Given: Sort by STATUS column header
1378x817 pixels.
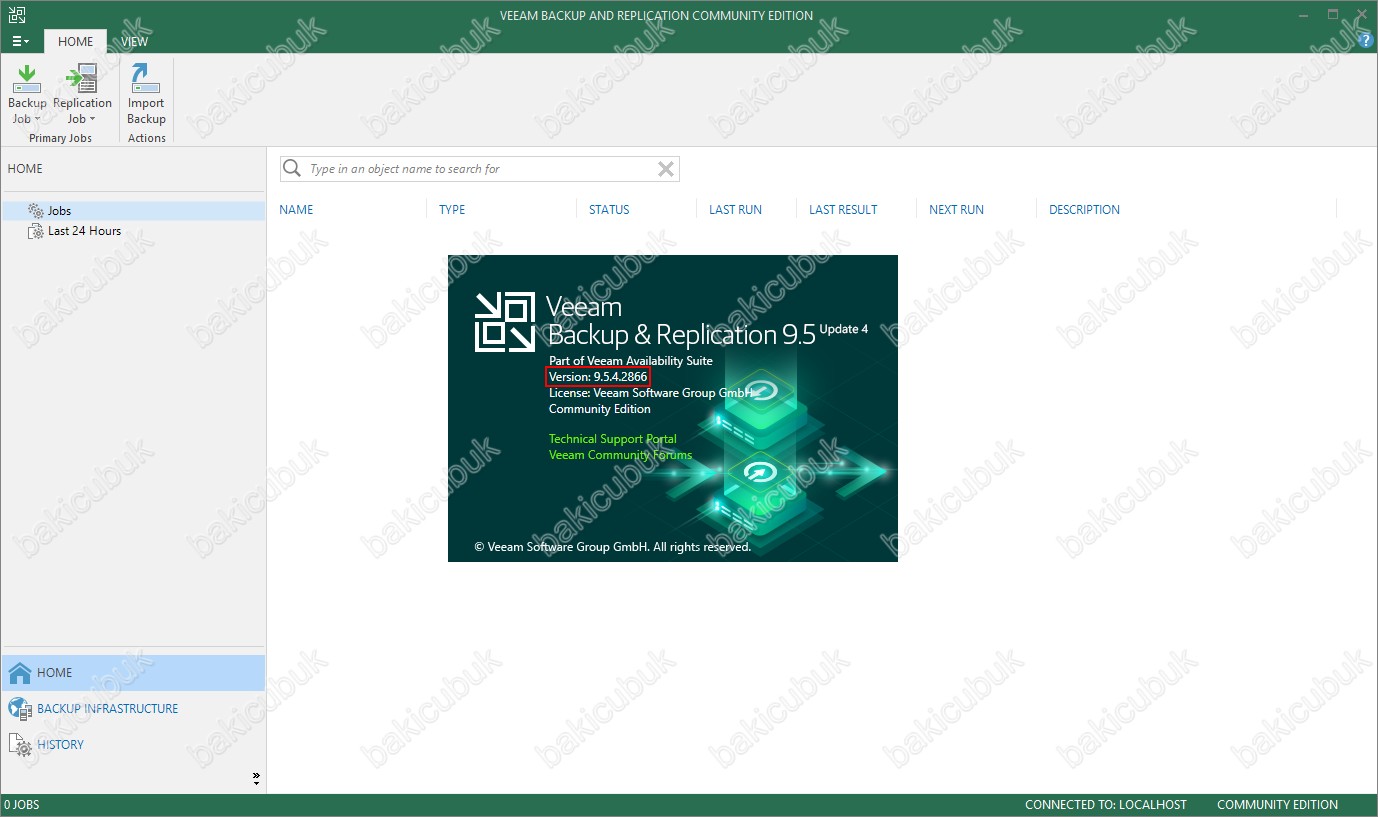Looking at the screenshot, I should tap(609, 210).
